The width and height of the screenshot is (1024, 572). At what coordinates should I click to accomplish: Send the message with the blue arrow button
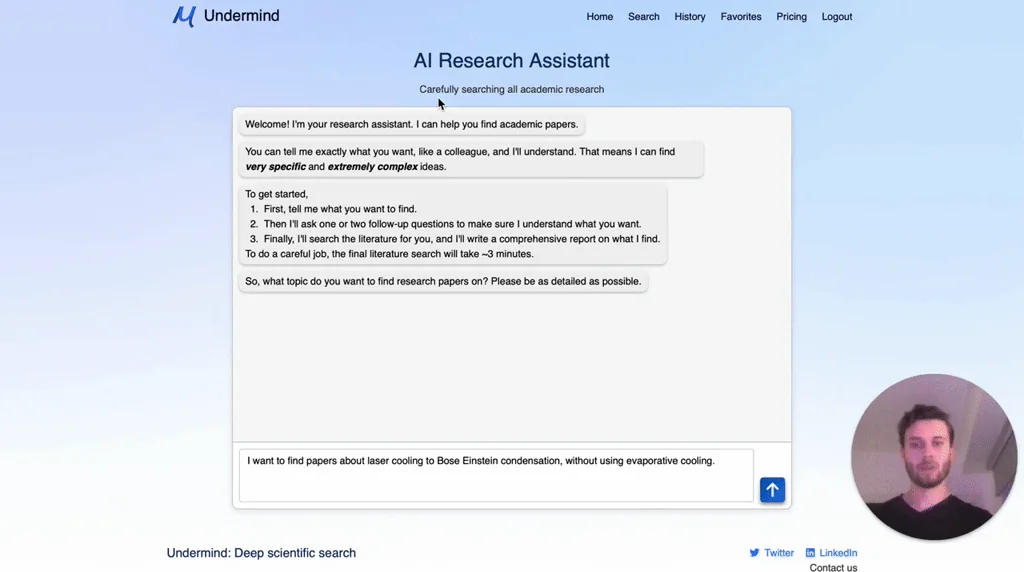(x=772, y=490)
